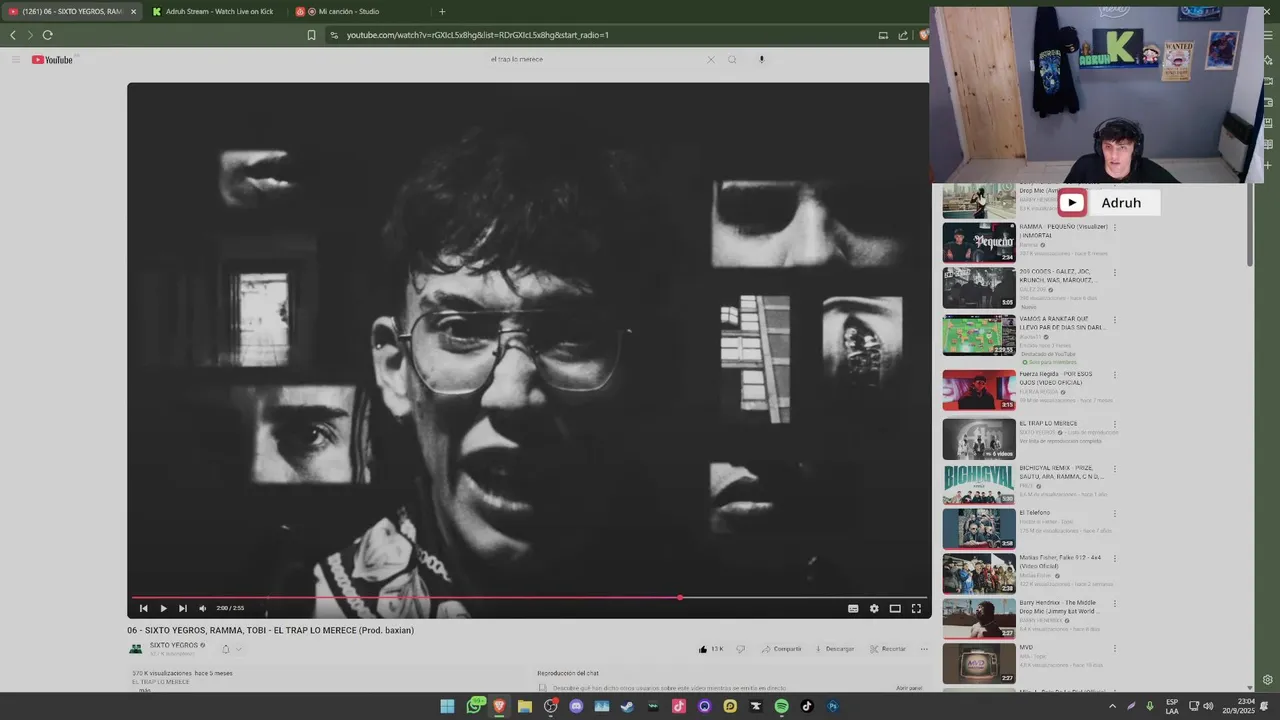The image size is (1280, 720).
Task: Clear the YouTube search text
Action: pyautogui.click(x=711, y=59)
